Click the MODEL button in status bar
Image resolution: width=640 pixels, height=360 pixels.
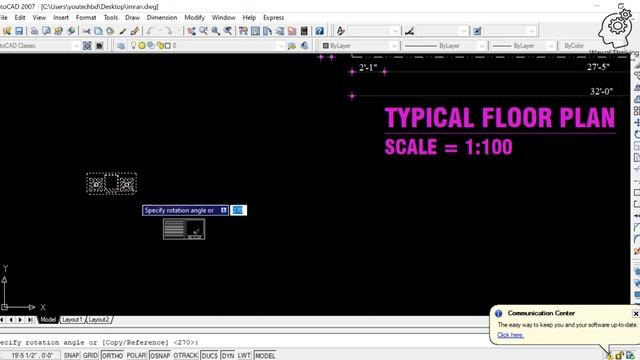tap(265, 356)
